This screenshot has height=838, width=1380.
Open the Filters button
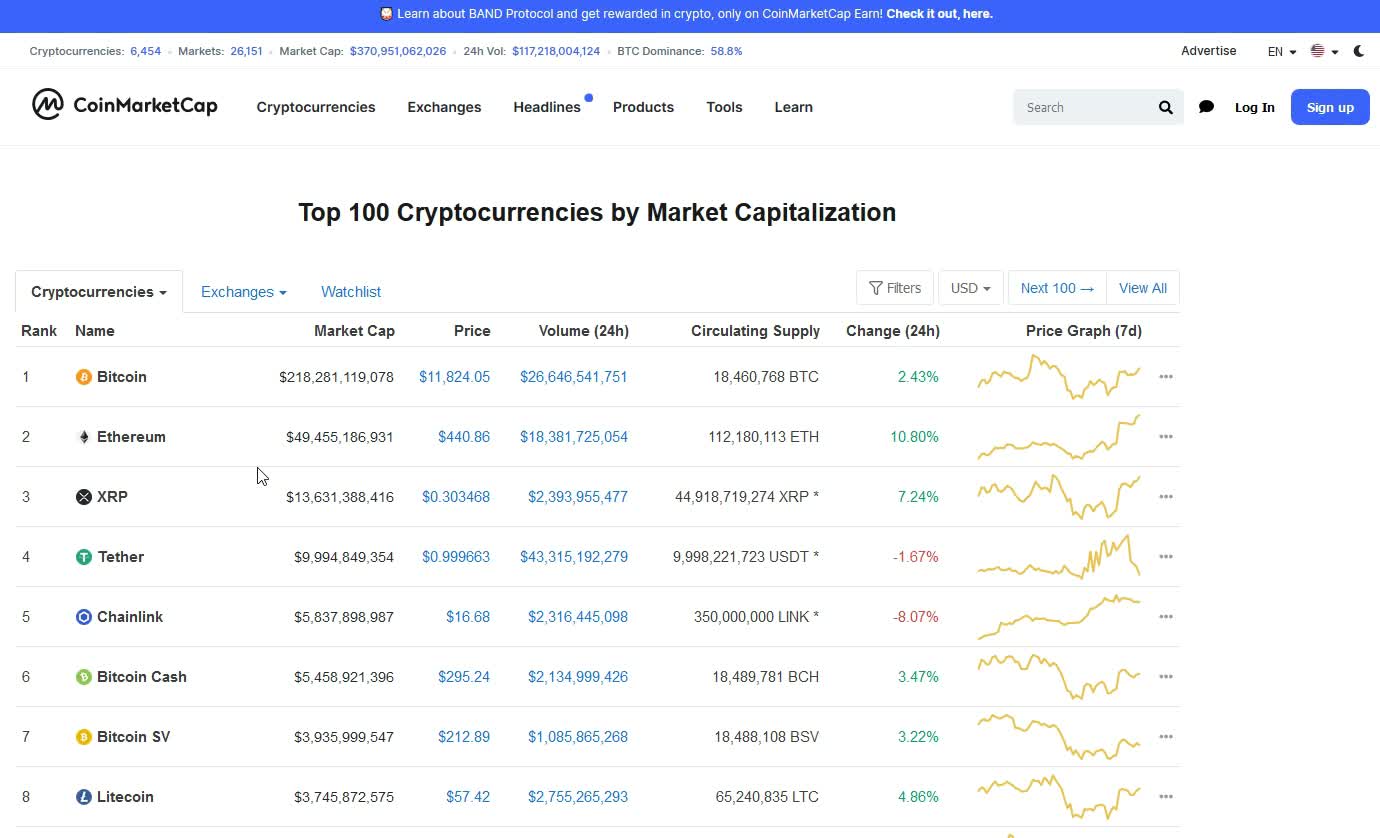[895, 288]
